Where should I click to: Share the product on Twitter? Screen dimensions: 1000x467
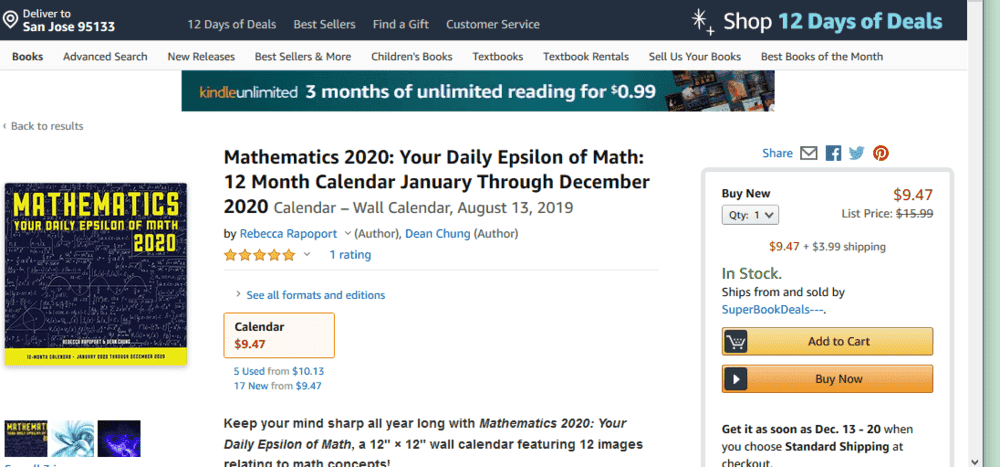(857, 153)
